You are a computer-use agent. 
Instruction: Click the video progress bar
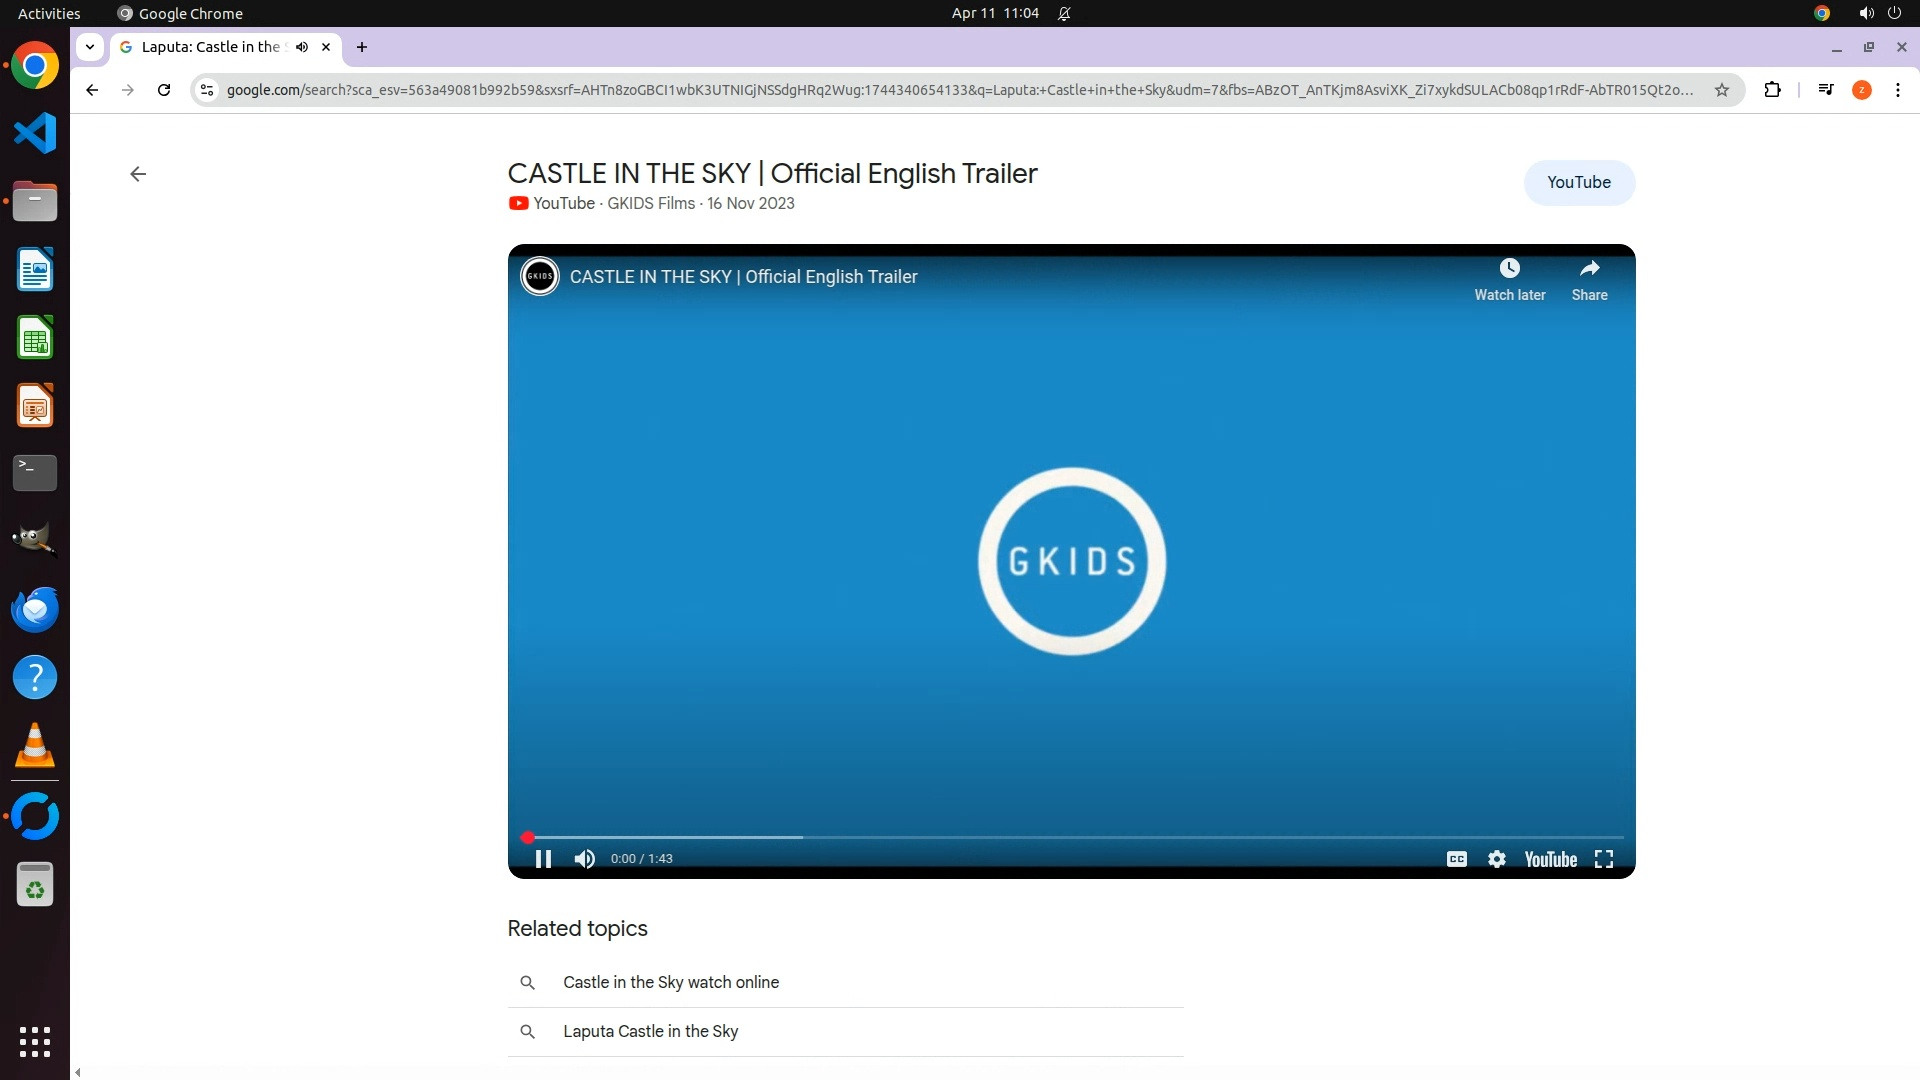1072,837
